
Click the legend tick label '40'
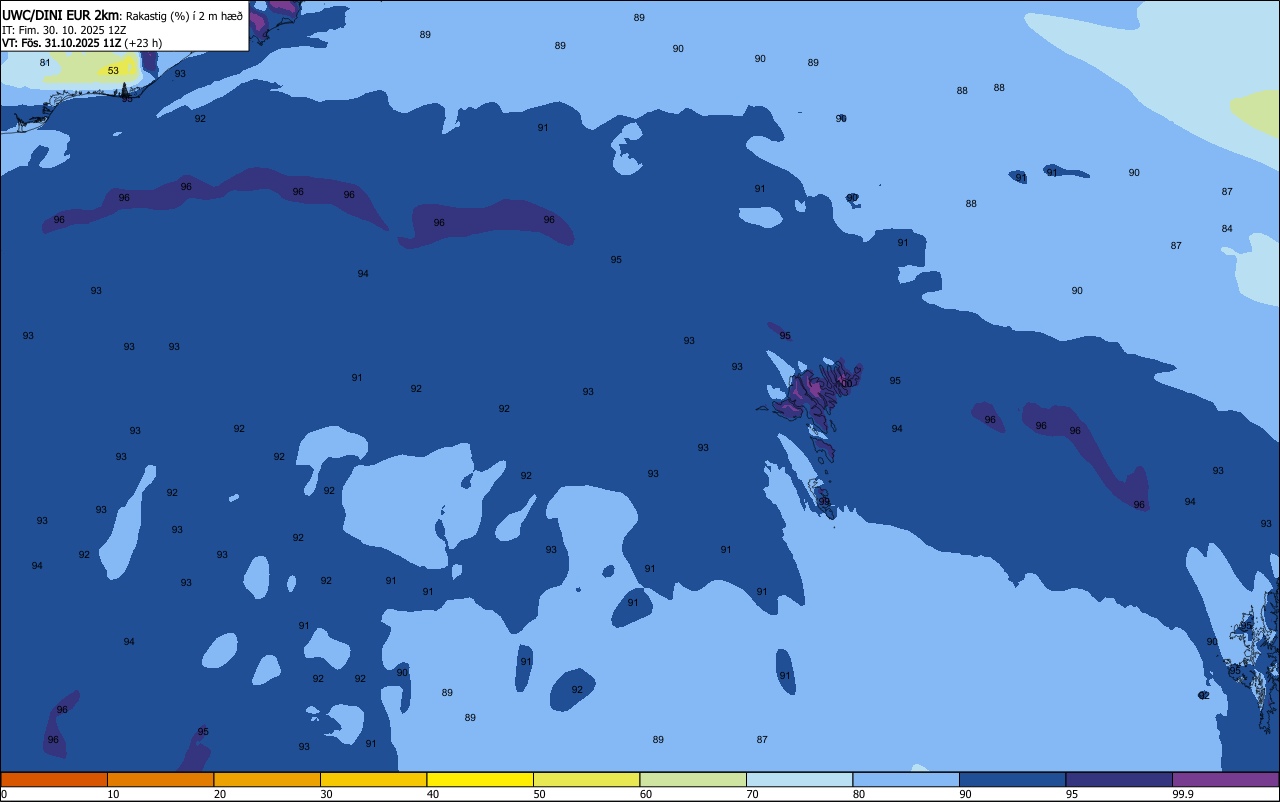point(433,794)
